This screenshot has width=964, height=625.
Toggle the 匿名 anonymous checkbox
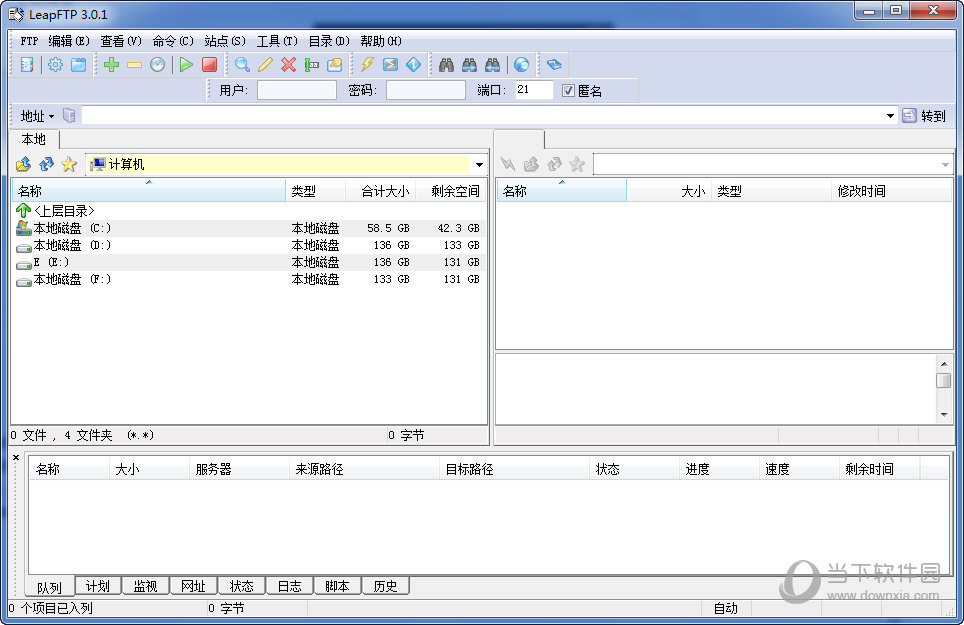[x=568, y=91]
